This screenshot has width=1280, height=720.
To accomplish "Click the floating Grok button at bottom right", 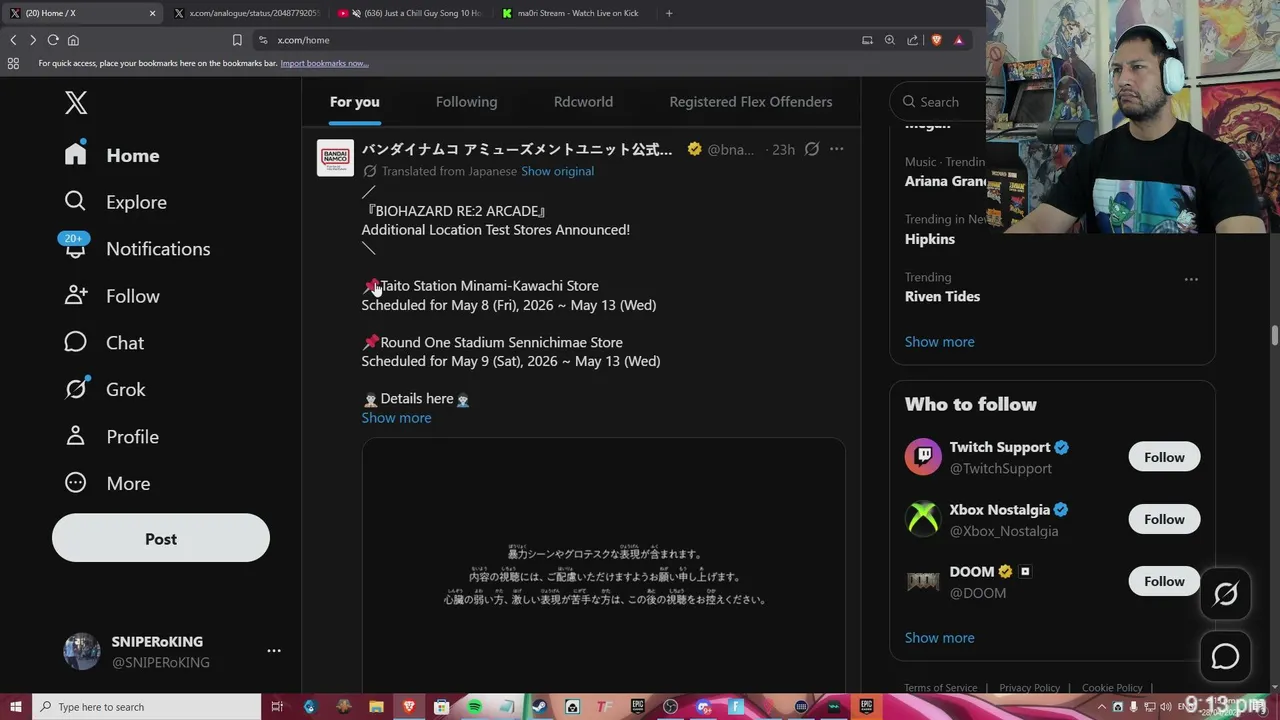I will pos(1225,594).
